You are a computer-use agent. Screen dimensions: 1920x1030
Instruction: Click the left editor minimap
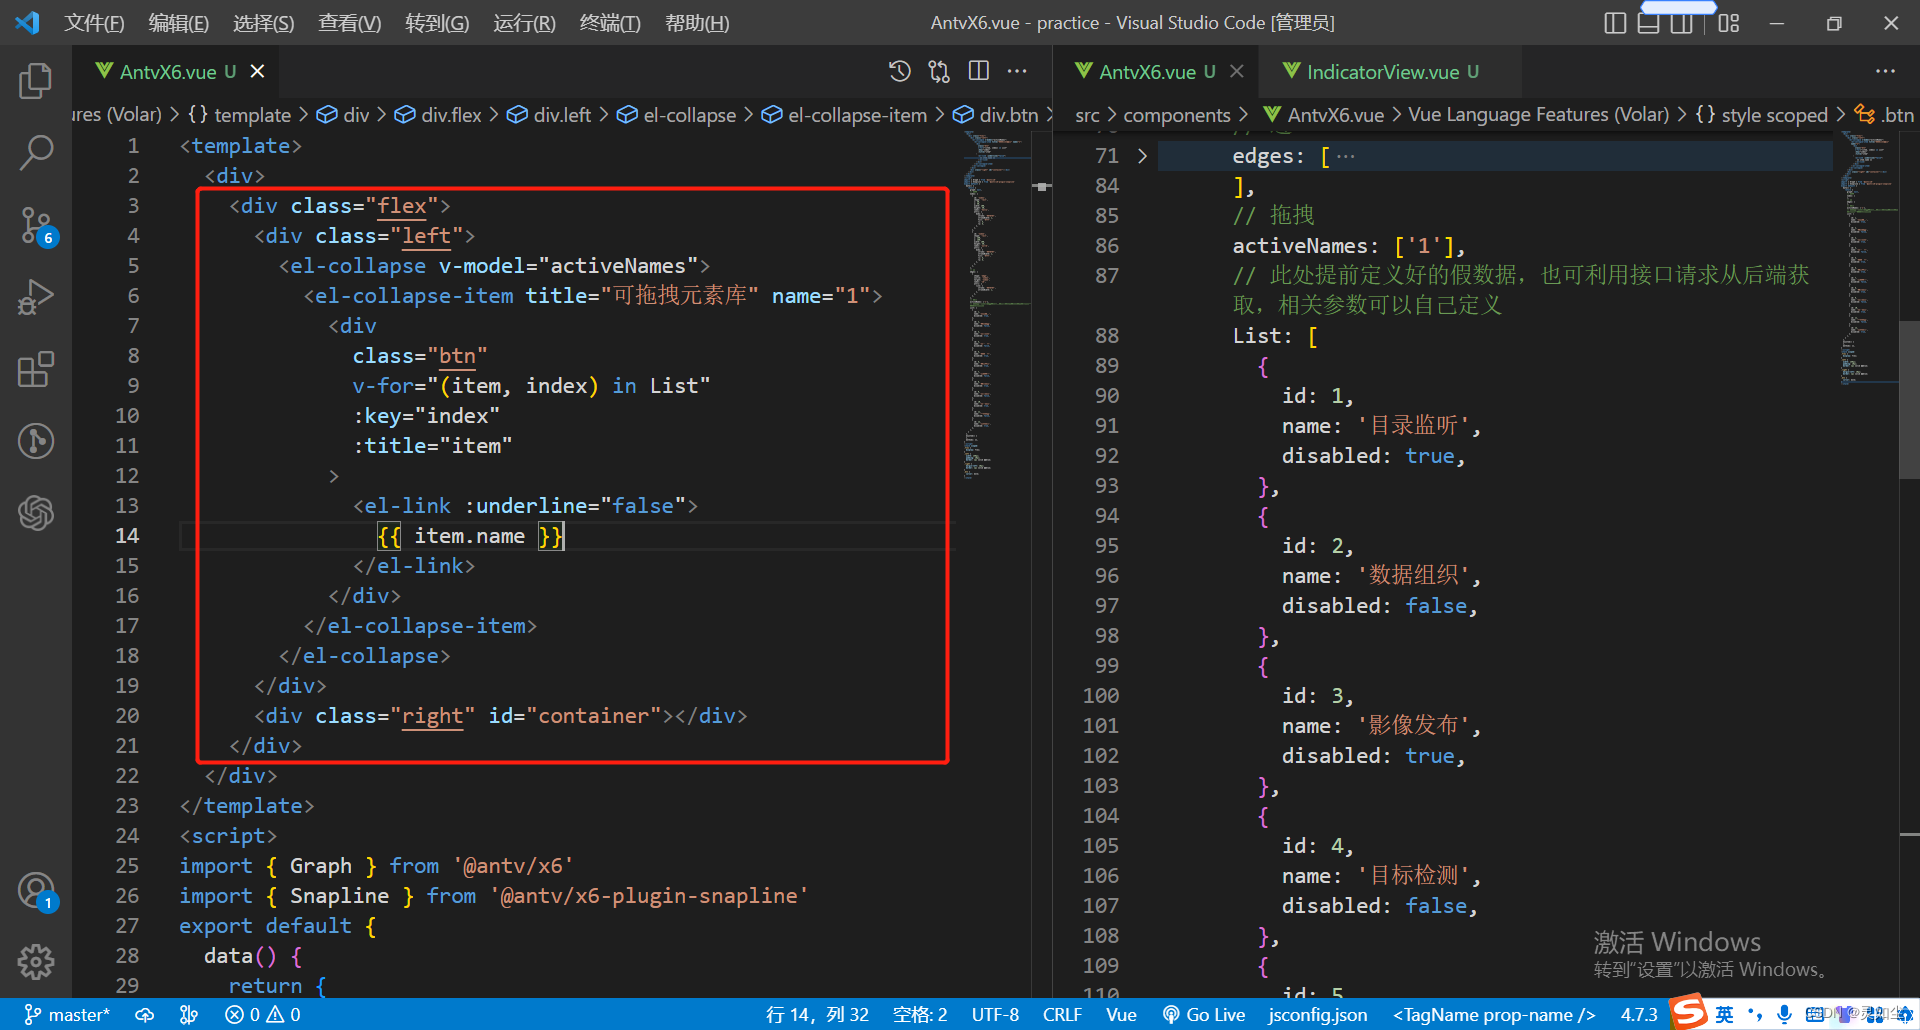tap(997, 305)
